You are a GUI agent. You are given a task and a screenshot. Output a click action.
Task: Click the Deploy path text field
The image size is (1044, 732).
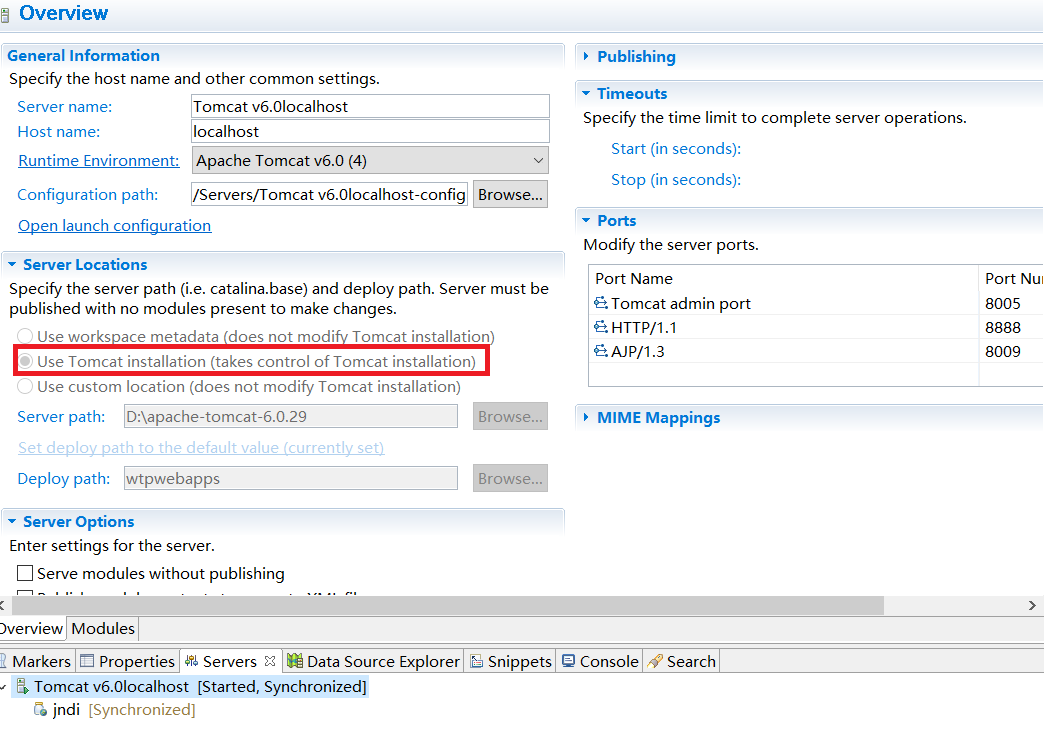point(291,478)
